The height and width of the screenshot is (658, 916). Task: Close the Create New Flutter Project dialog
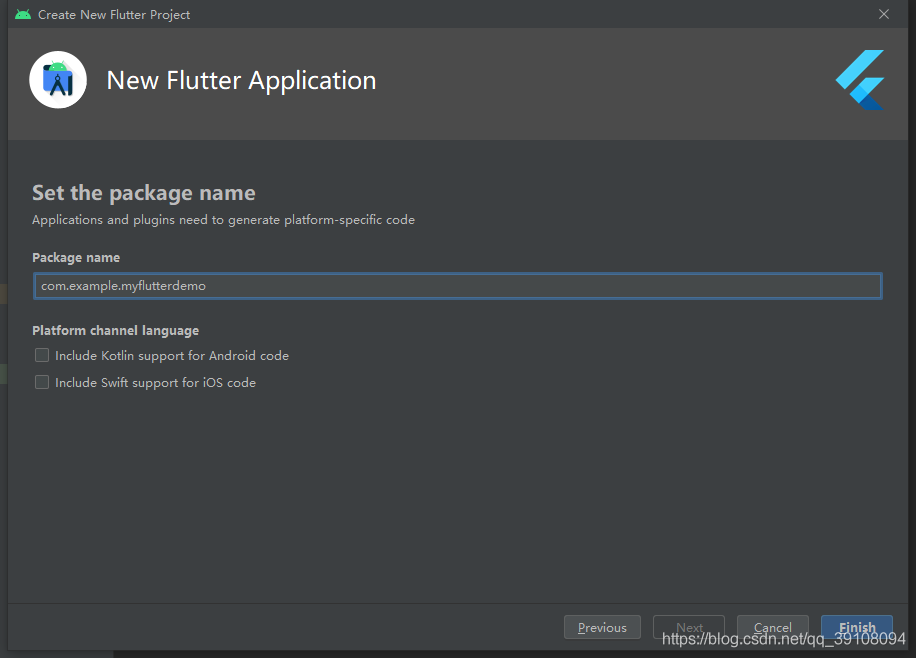(x=884, y=14)
